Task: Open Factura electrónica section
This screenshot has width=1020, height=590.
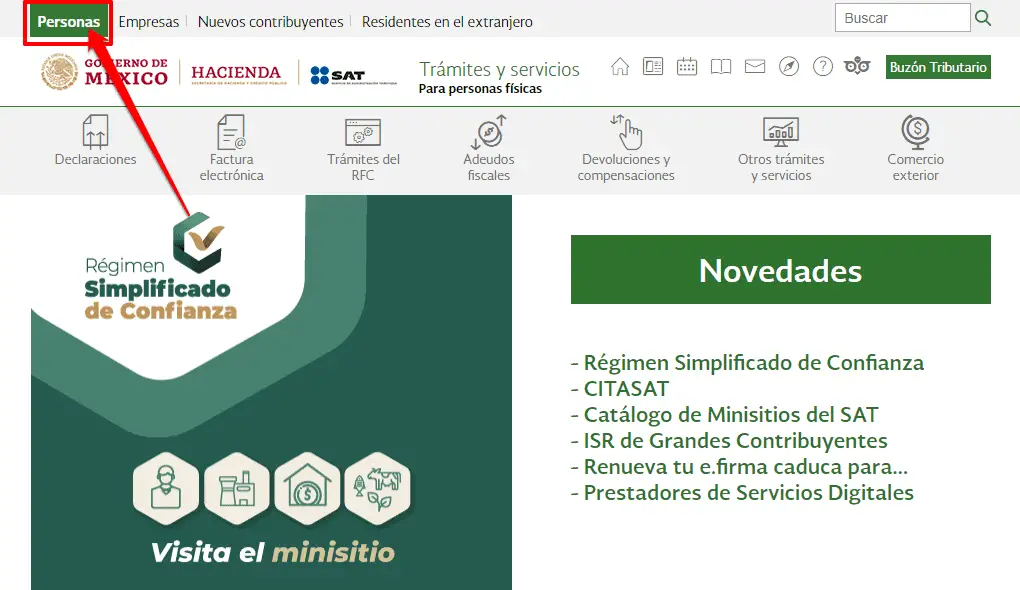Action: point(232,148)
